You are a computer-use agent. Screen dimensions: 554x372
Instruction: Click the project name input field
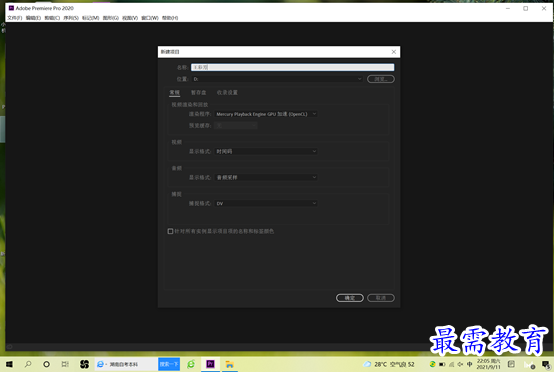click(293, 67)
